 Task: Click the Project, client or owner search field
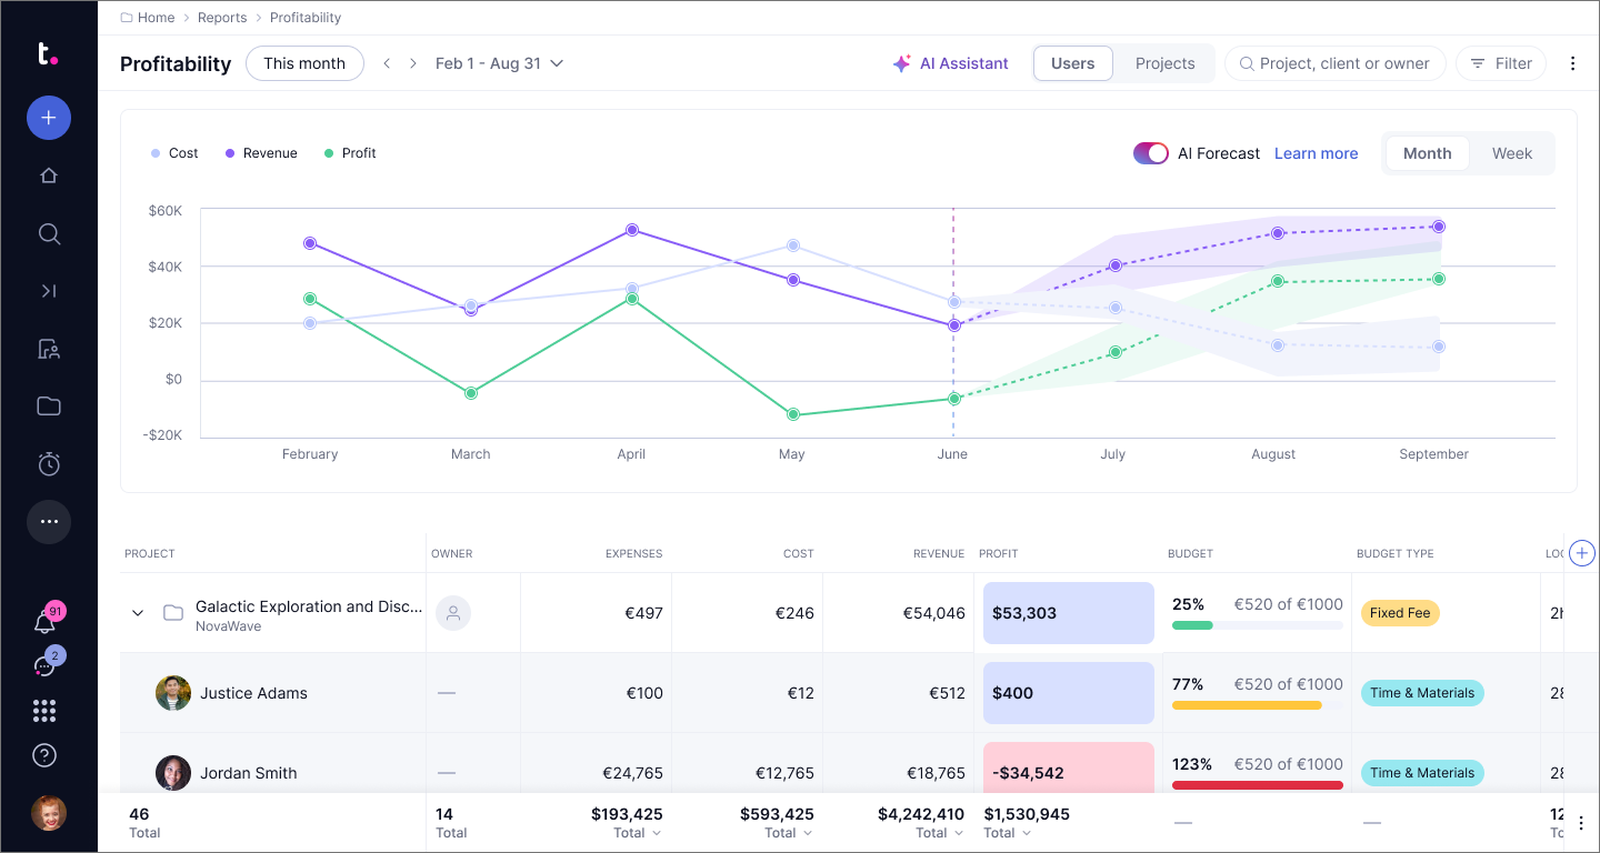(x=1334, y=63)
